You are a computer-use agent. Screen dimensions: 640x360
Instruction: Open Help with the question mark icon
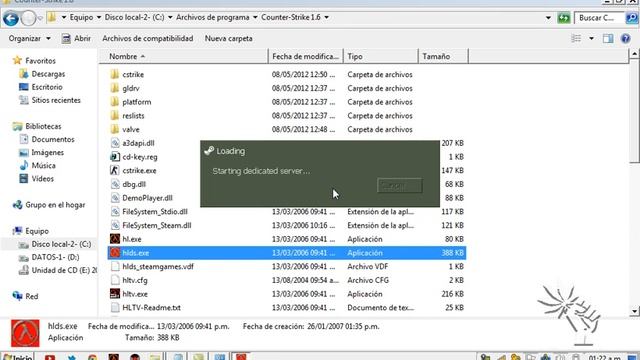tap(625, 38)
